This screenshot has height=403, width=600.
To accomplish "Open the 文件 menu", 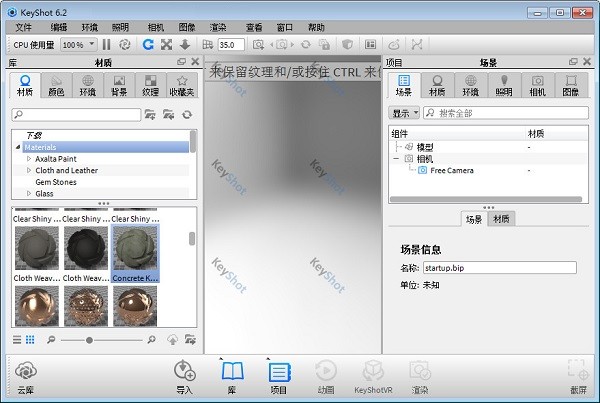I will pyautogui.click(x=23, y=28).
